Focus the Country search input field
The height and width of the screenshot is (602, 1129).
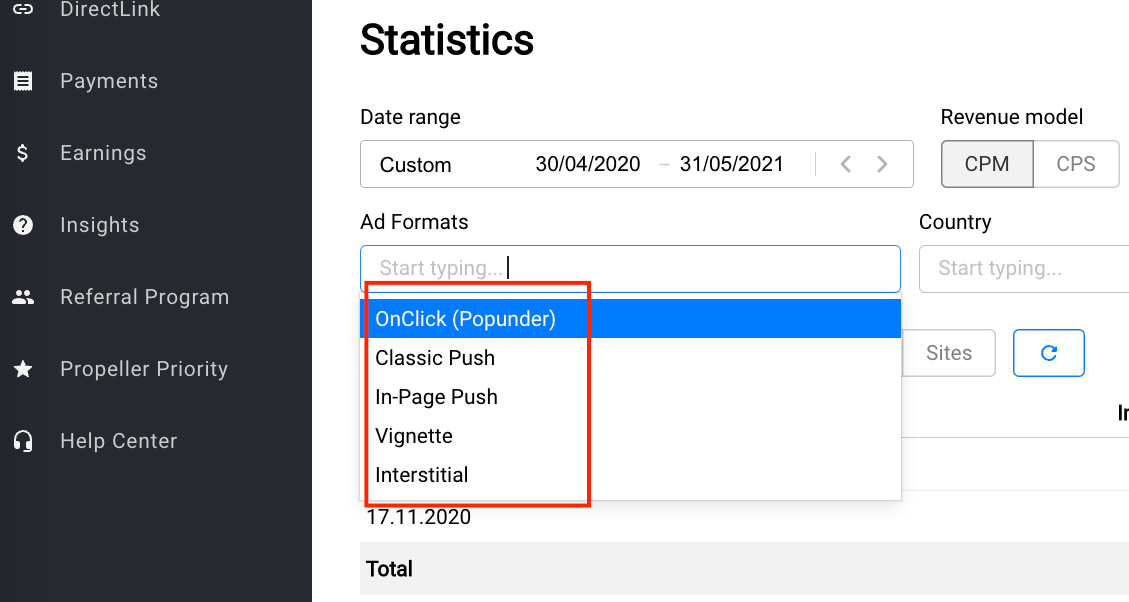1020,268
